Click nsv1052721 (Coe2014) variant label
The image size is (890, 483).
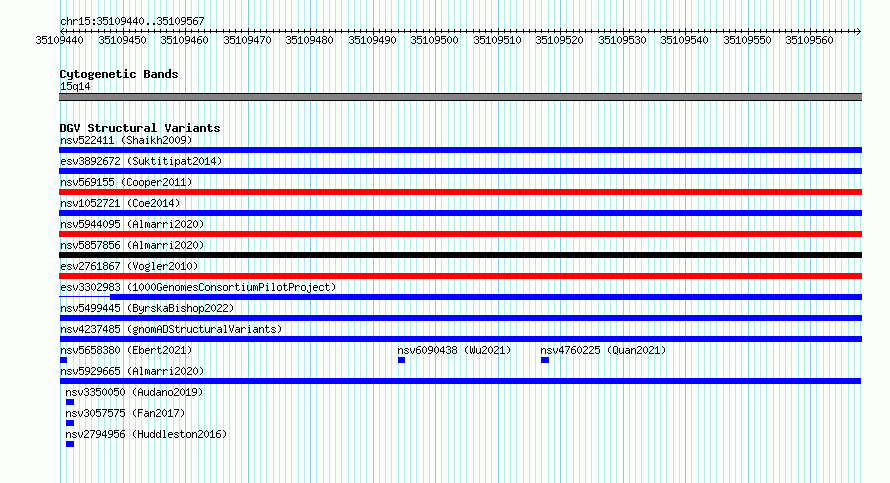click(120, 203)
